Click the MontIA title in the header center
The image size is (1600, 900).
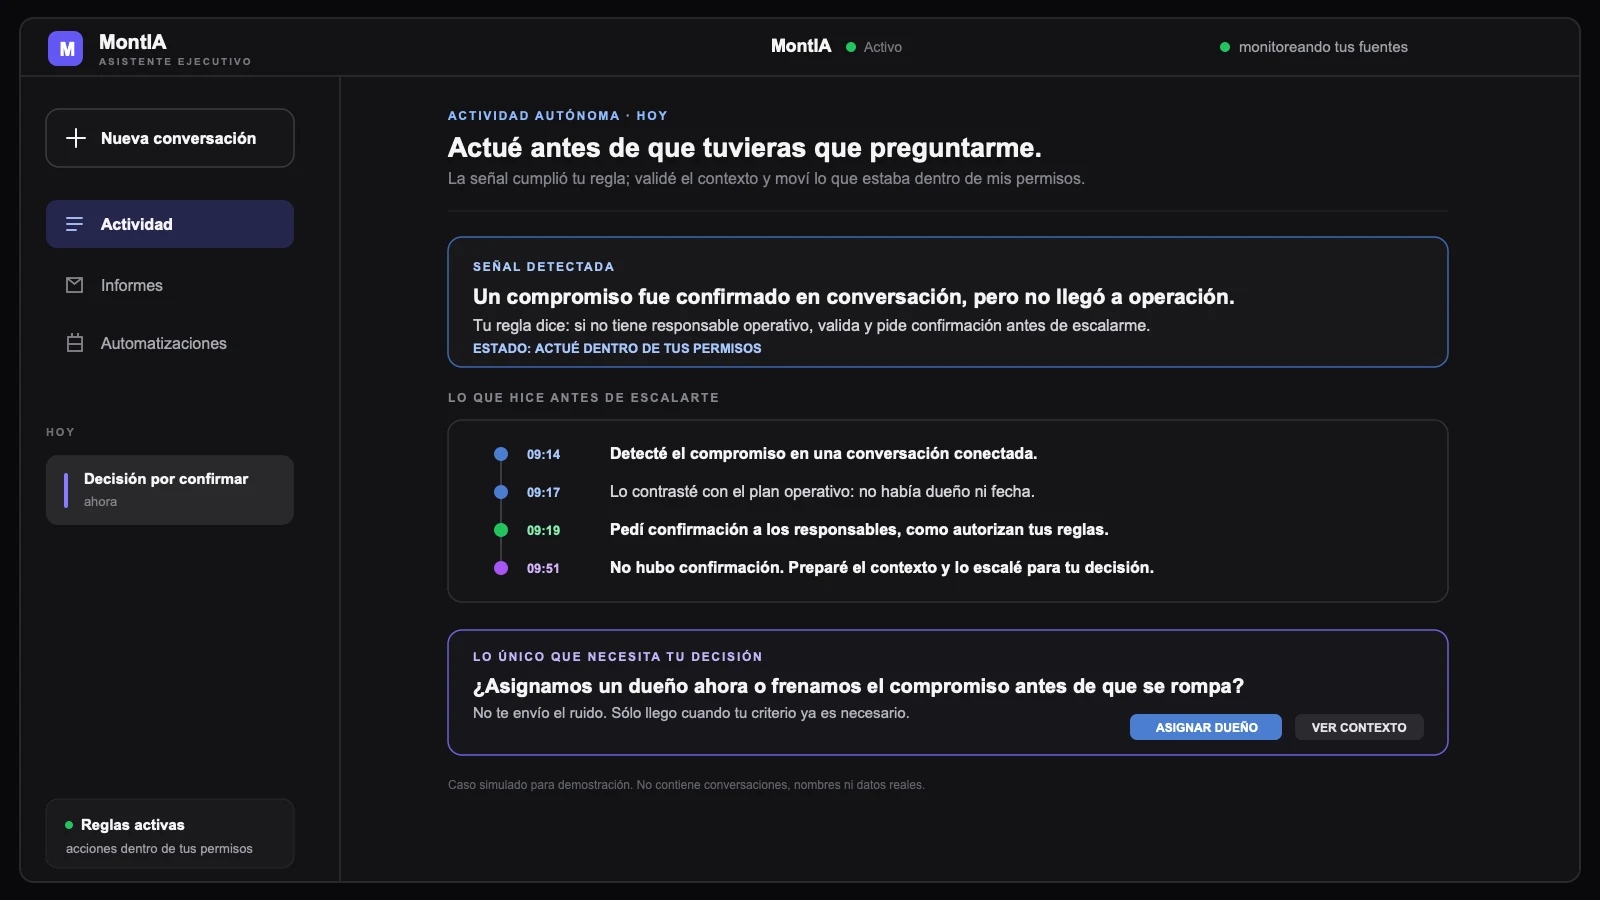[801, 46]
